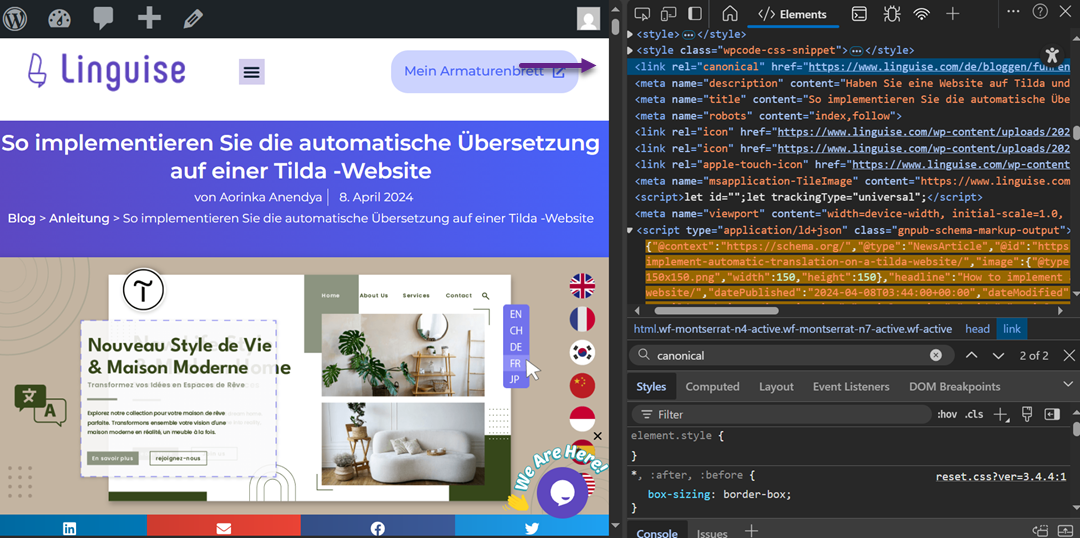
Task: Click the canonical search input field
Action: [x=791, y=355]
